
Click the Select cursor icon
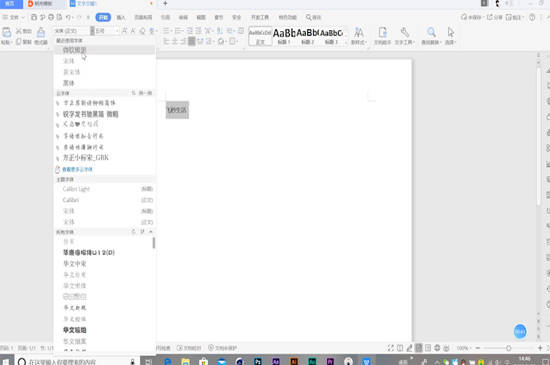(451, 33)
